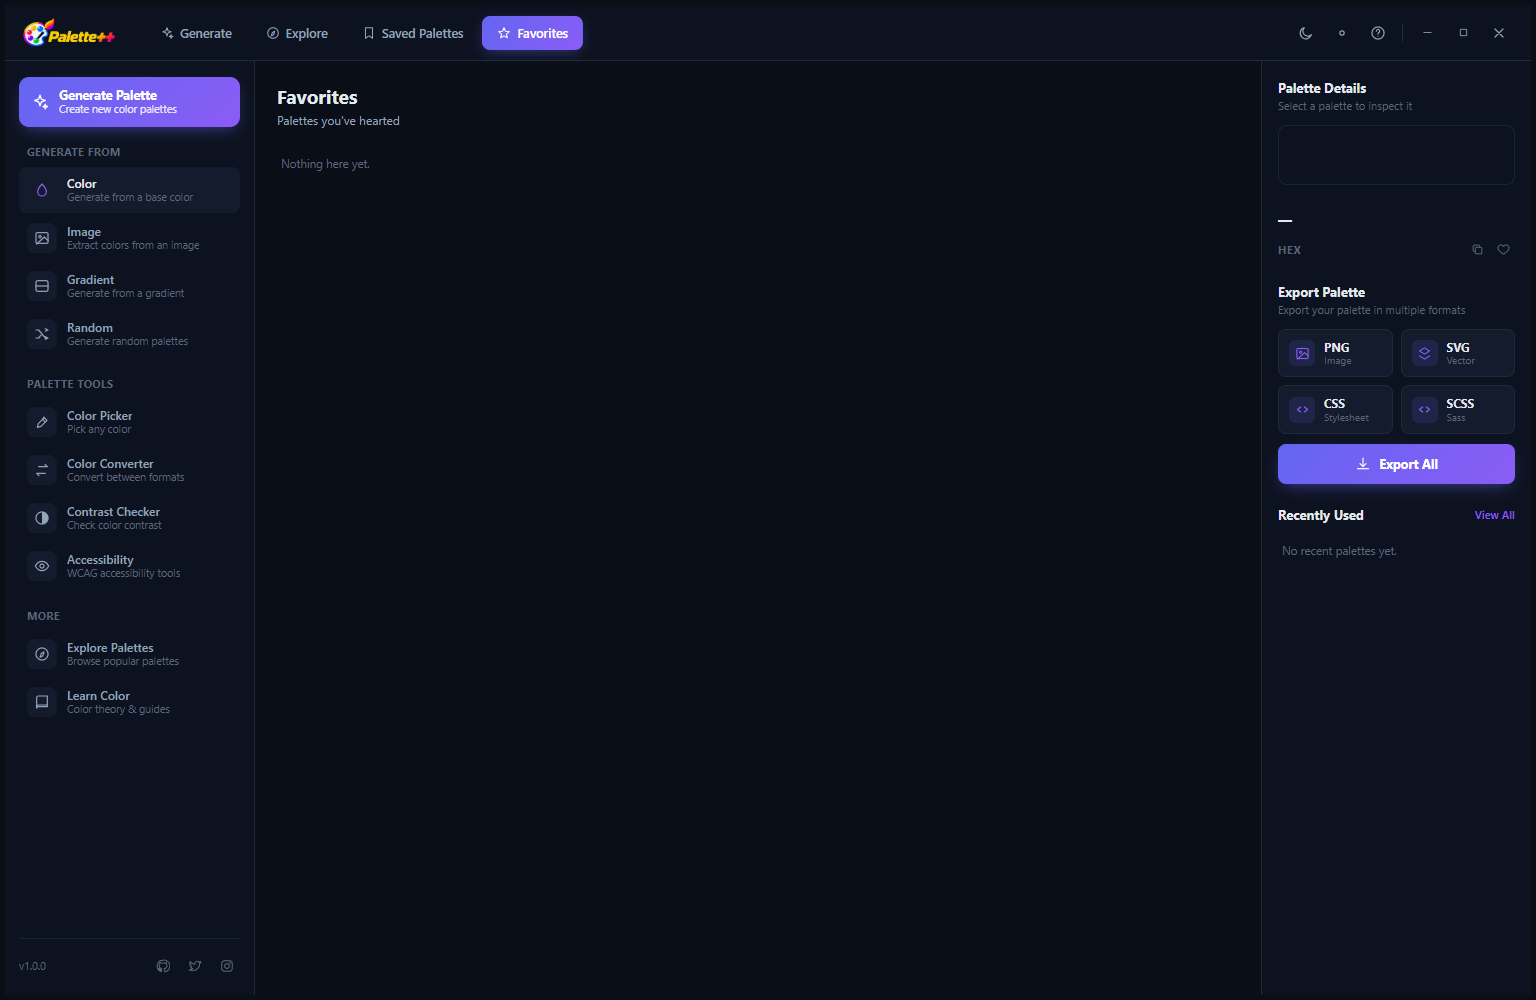Maximize the application window

pos(1463,33)
